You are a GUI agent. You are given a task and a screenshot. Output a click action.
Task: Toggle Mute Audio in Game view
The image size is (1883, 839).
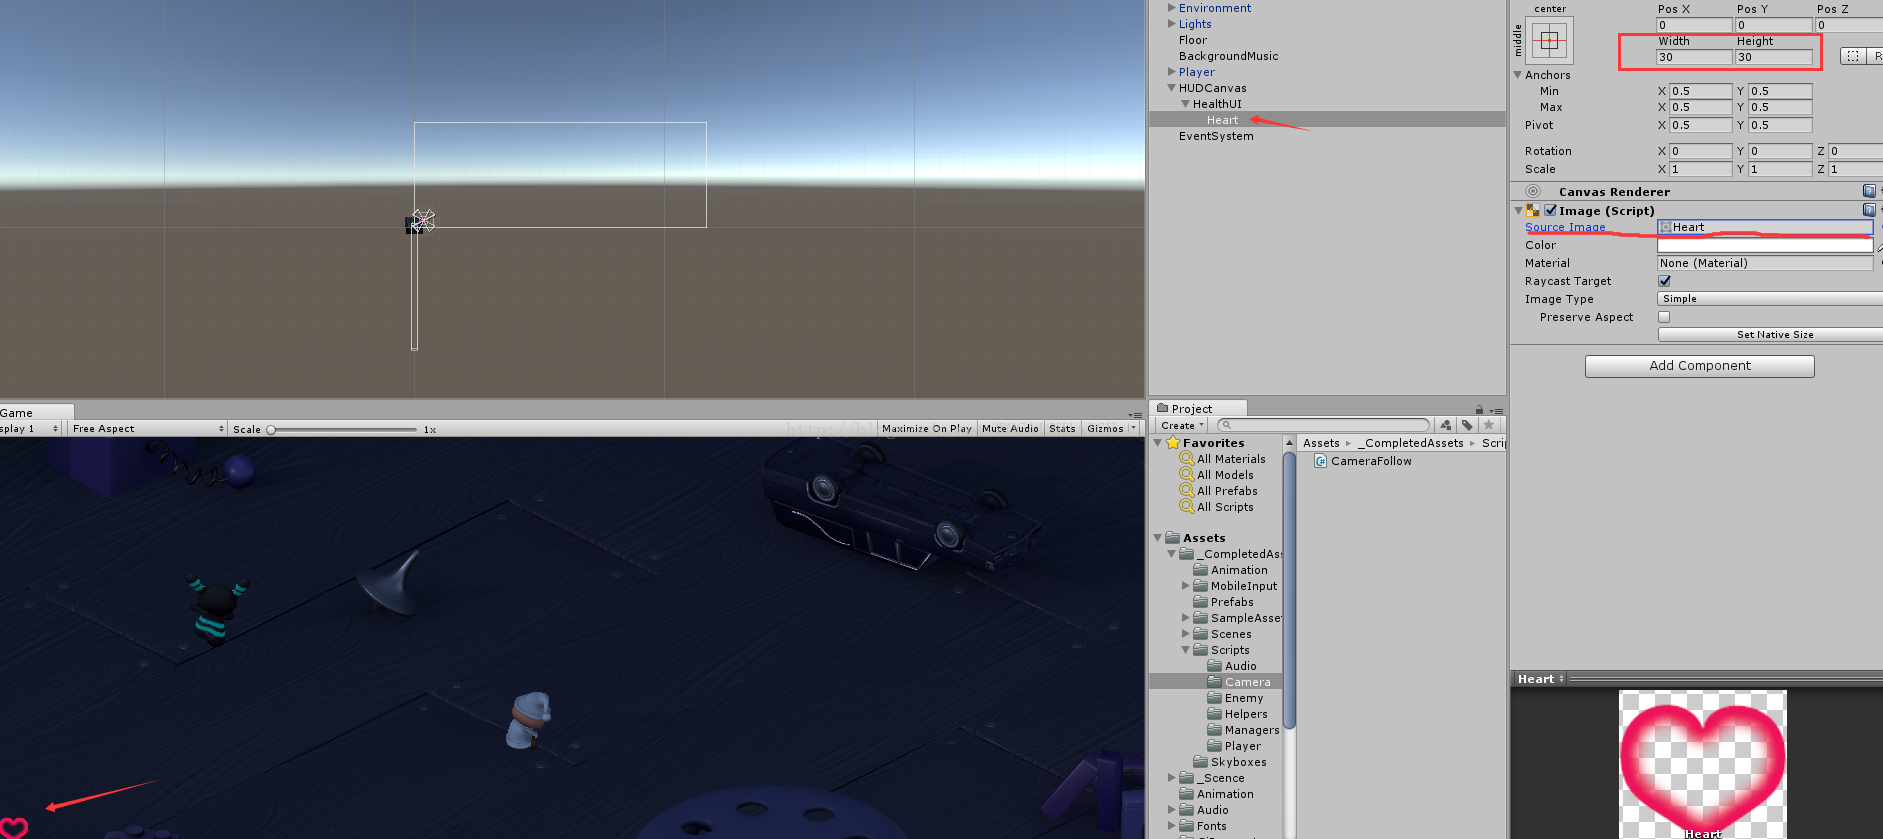(x=1010, y=428)
